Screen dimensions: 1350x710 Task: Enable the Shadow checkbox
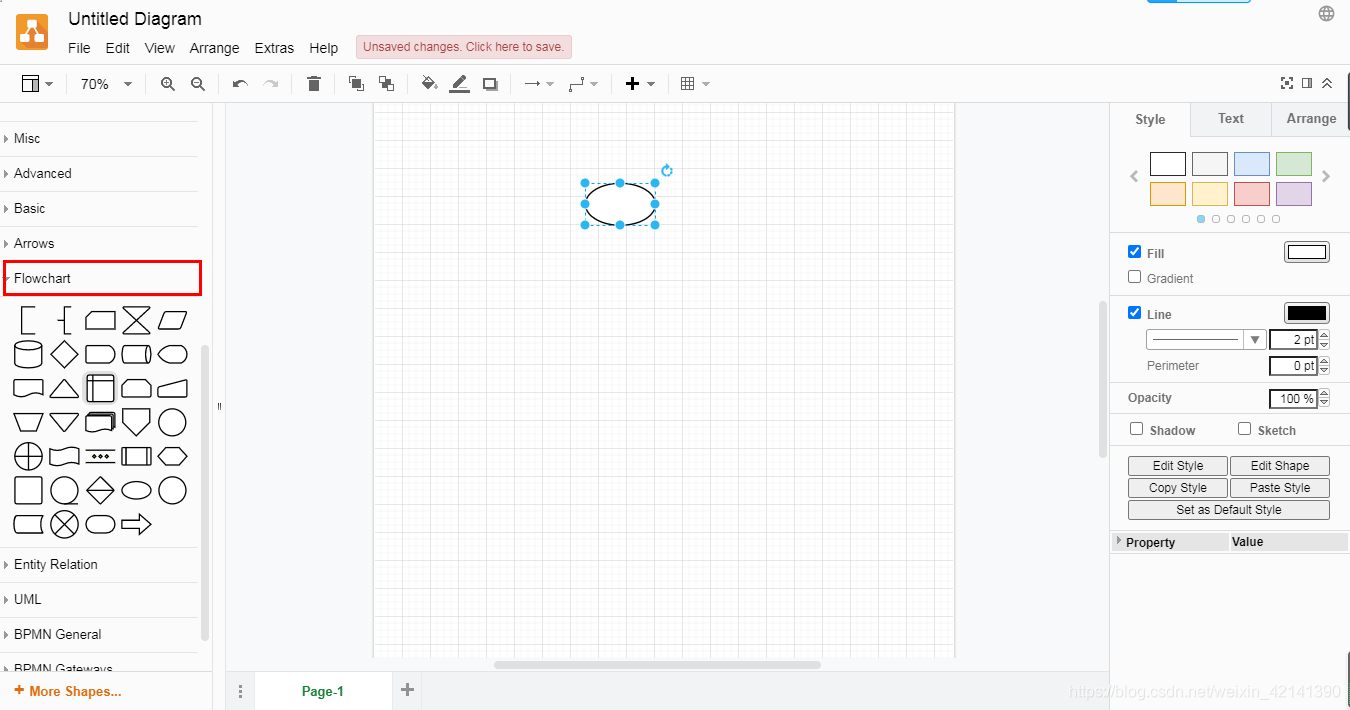(1136, 429)
